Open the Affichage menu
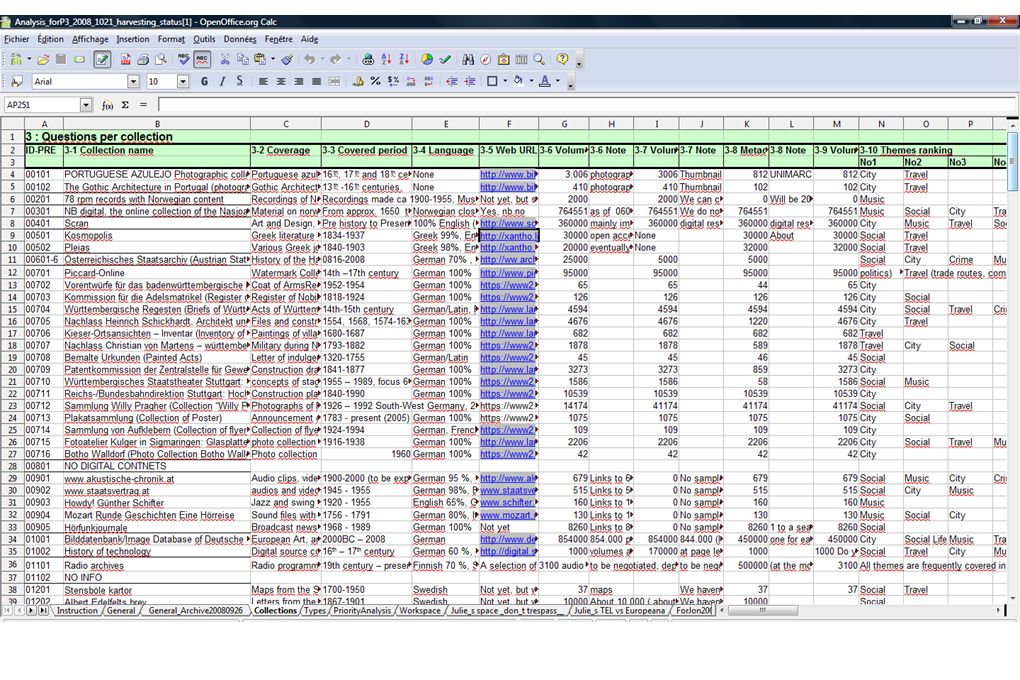 [90, 39]
